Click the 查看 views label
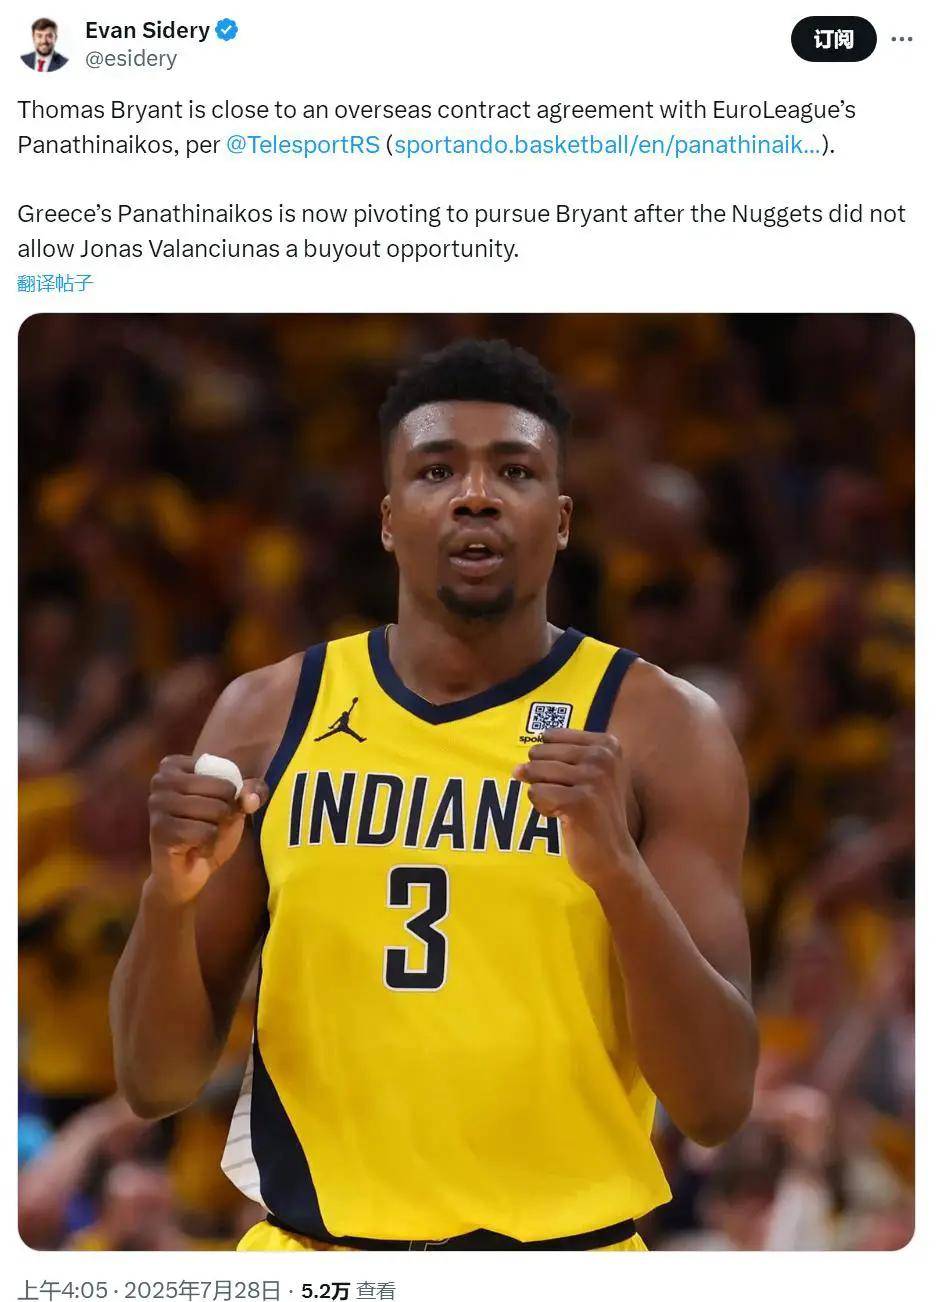The image size is (936, 1302). click(376, 1290)
